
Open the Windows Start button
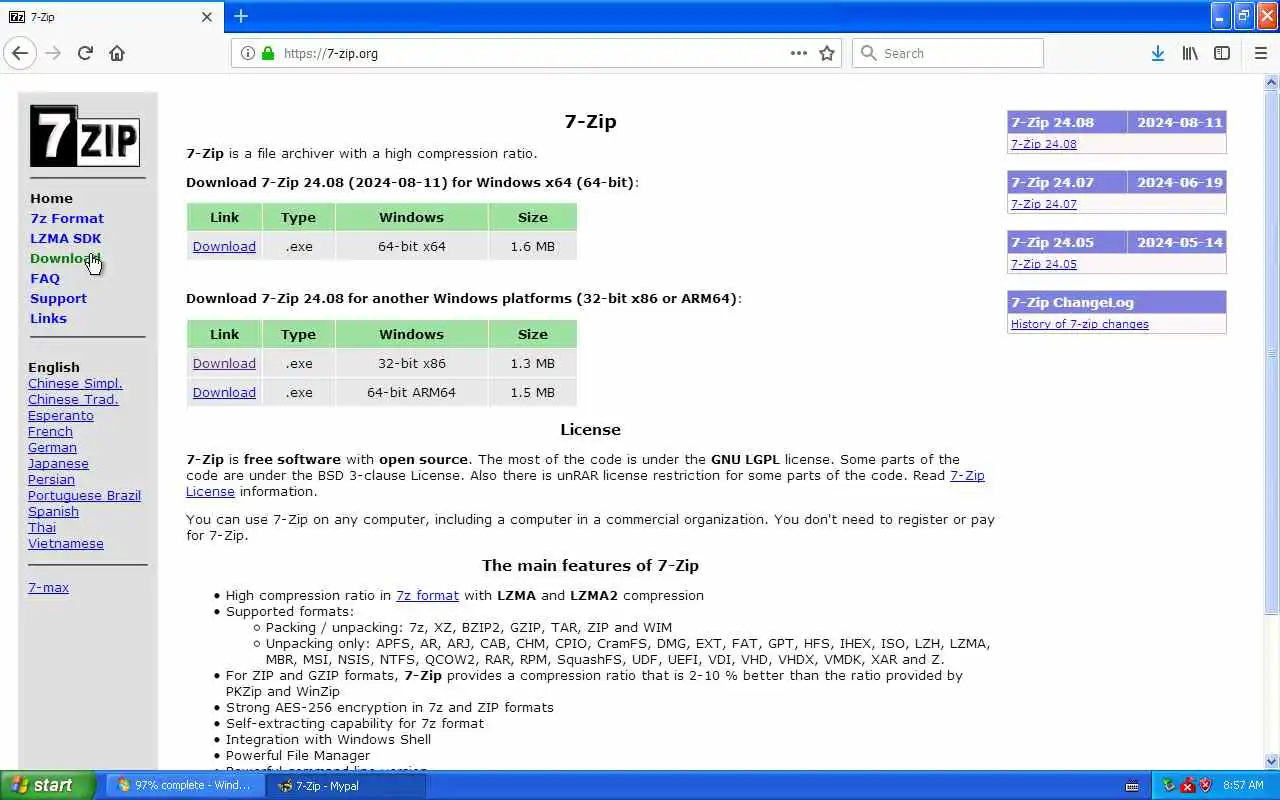pyautogui.click(x=48, y=785)
